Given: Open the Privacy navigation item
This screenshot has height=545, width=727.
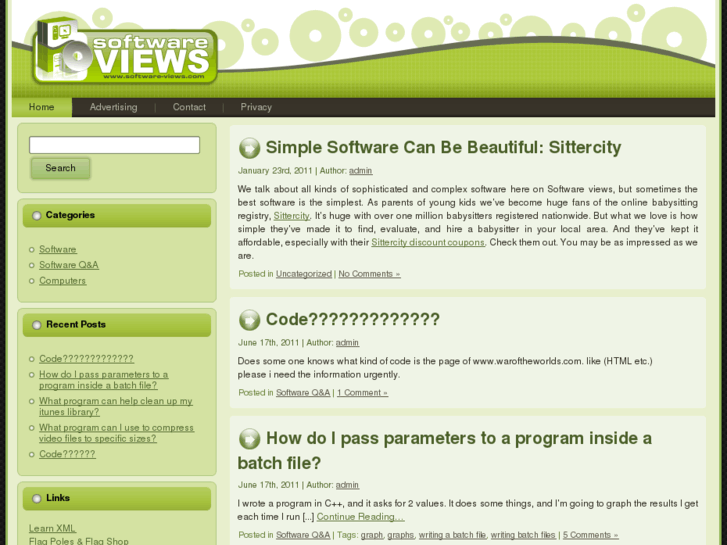Looking at the screenshot, I should click(256, 107).
